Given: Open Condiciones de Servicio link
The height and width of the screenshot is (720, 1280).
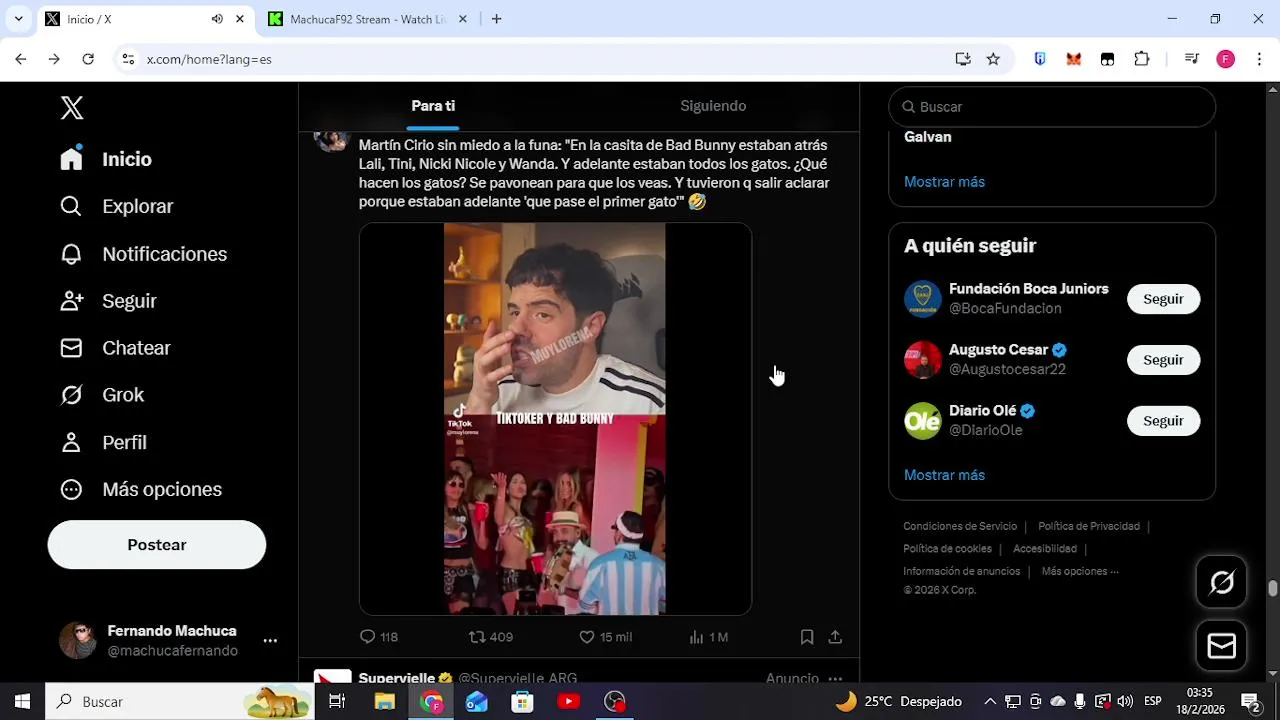Looking at the screenshot, I should (x=960, y=526).
